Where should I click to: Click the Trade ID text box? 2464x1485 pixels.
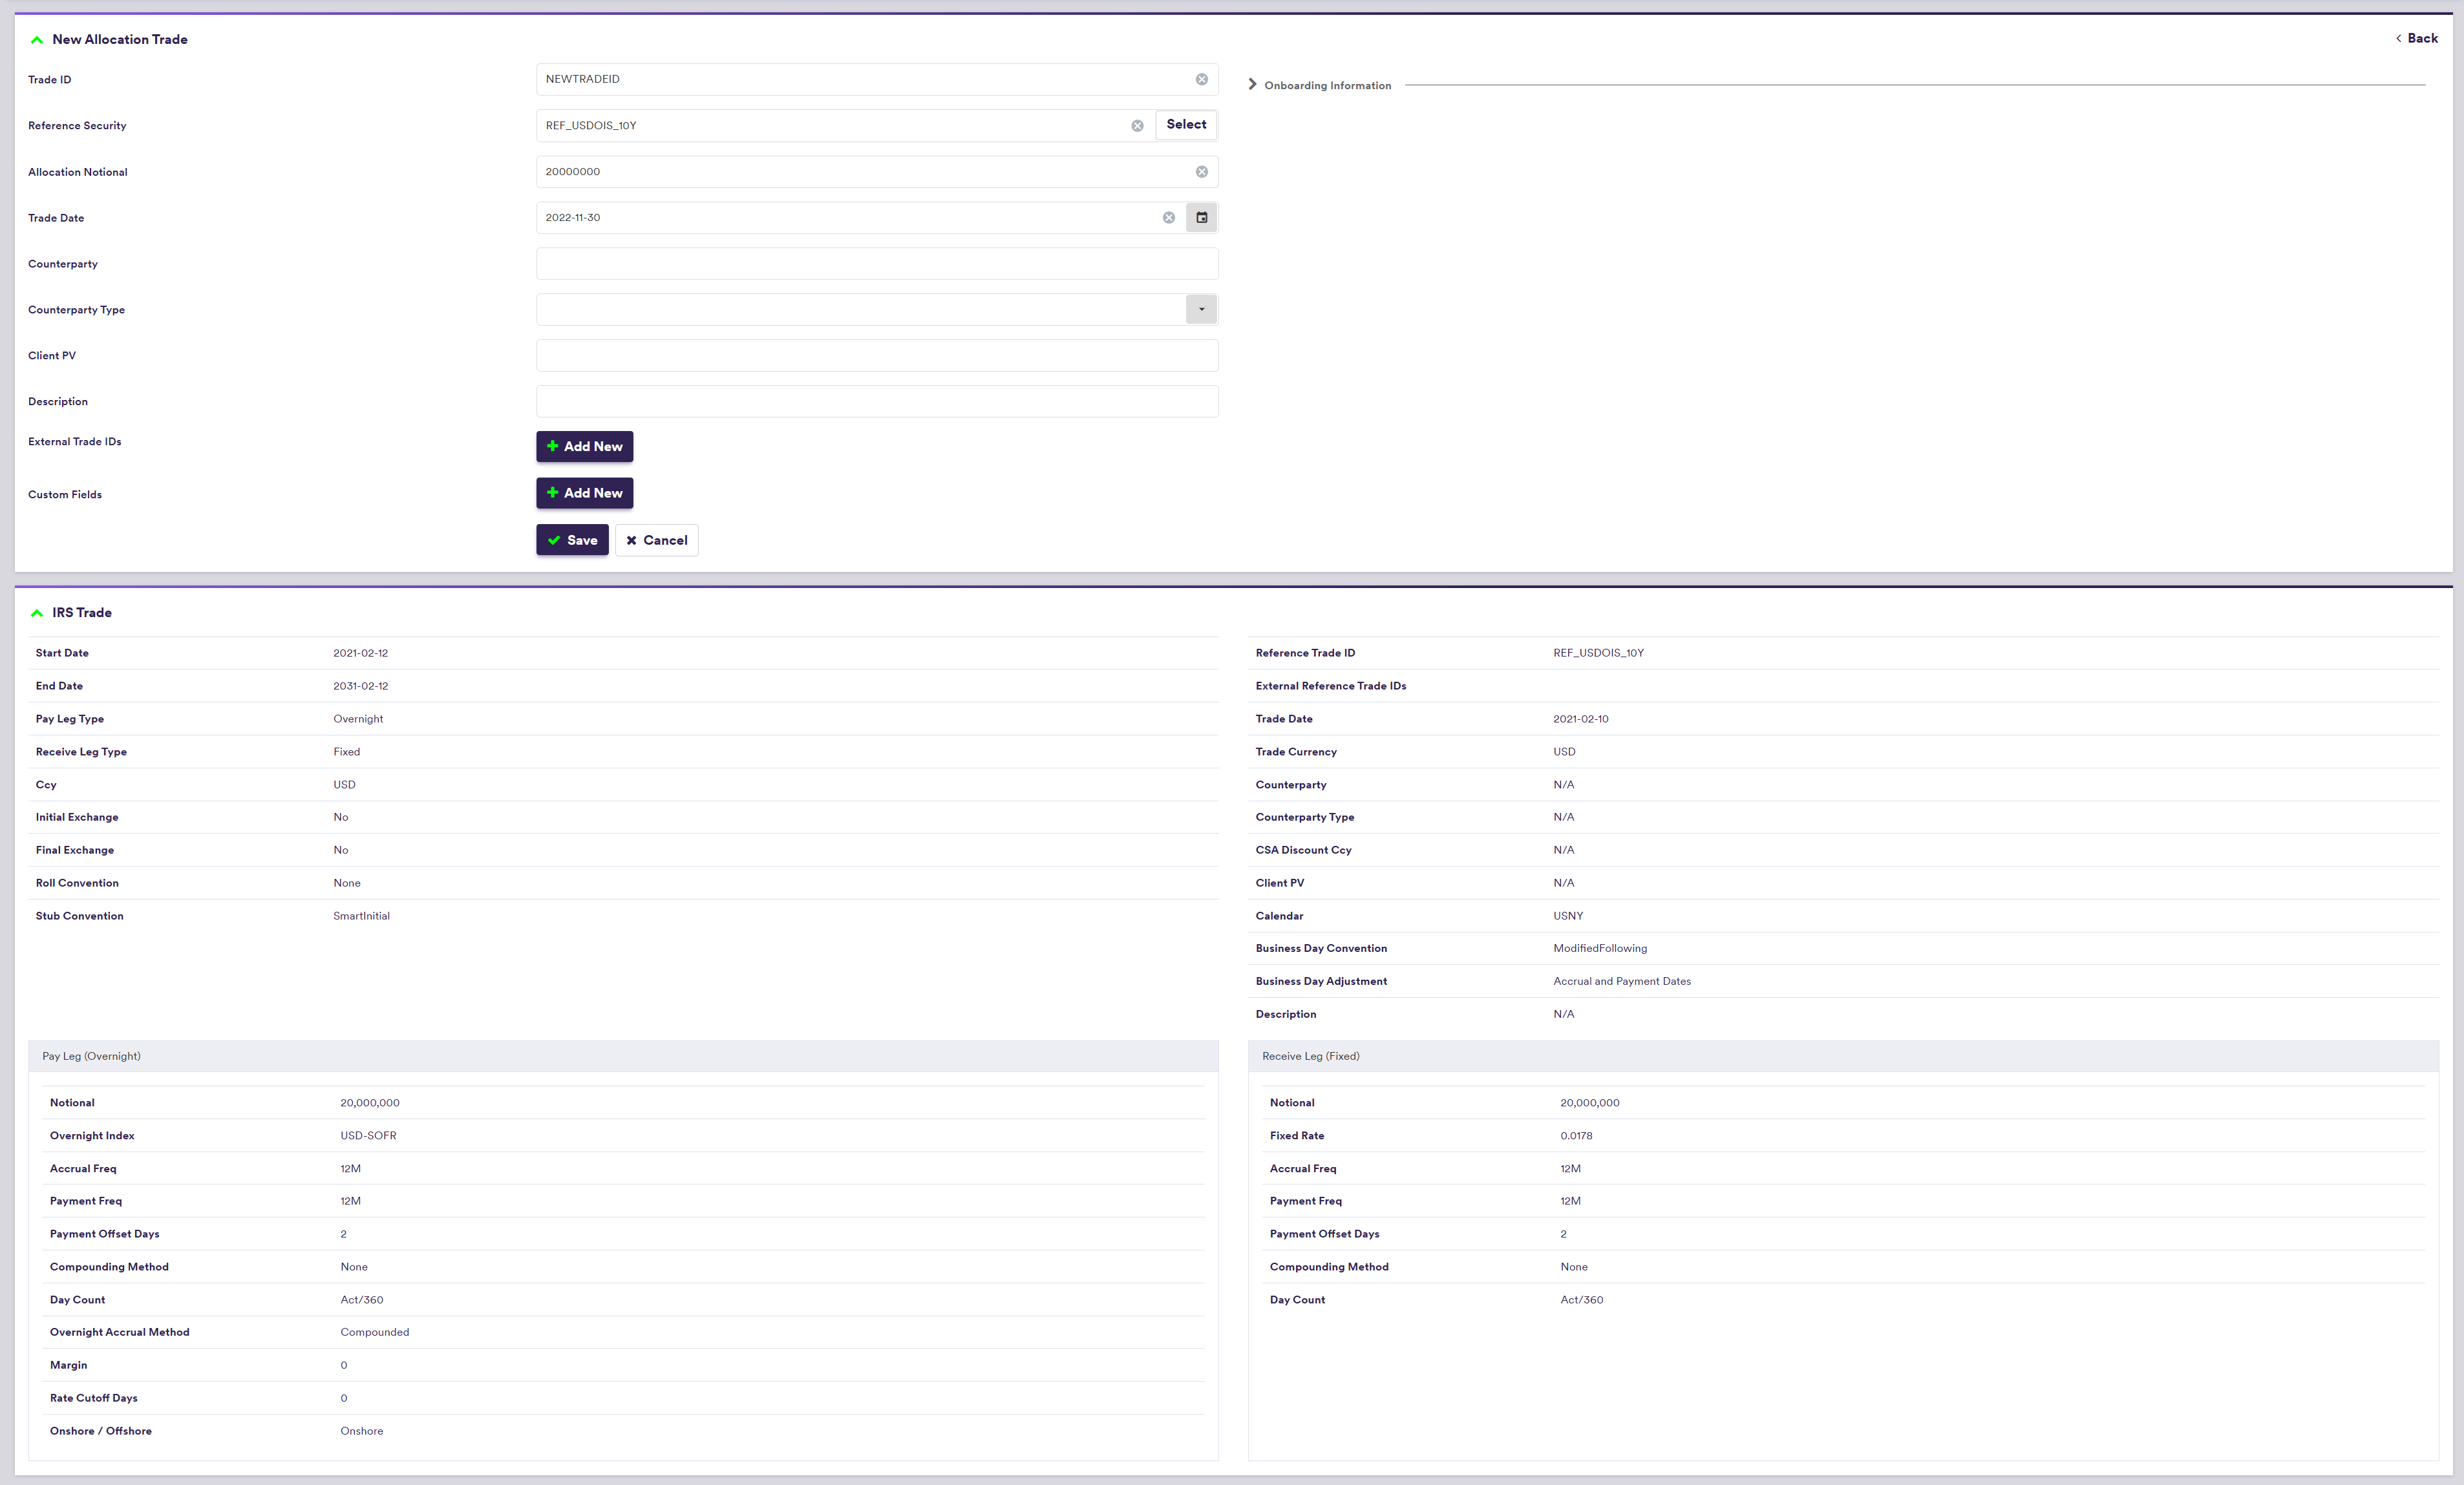[x=860, y=79]
